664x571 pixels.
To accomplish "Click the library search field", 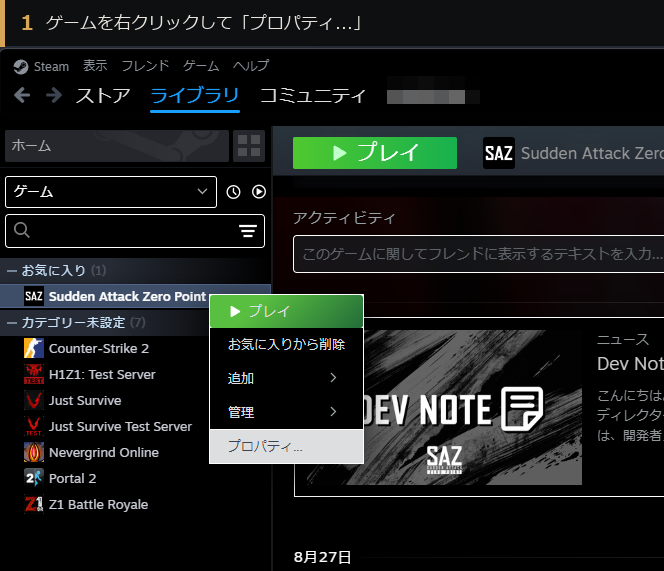I will coord(135,231).
